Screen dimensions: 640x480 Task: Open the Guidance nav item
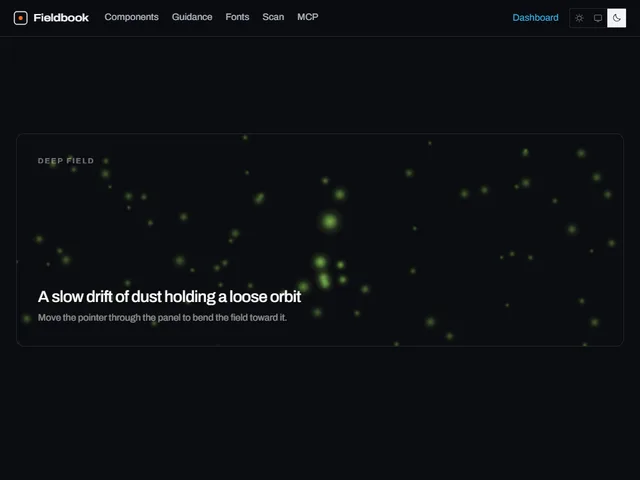192,17
